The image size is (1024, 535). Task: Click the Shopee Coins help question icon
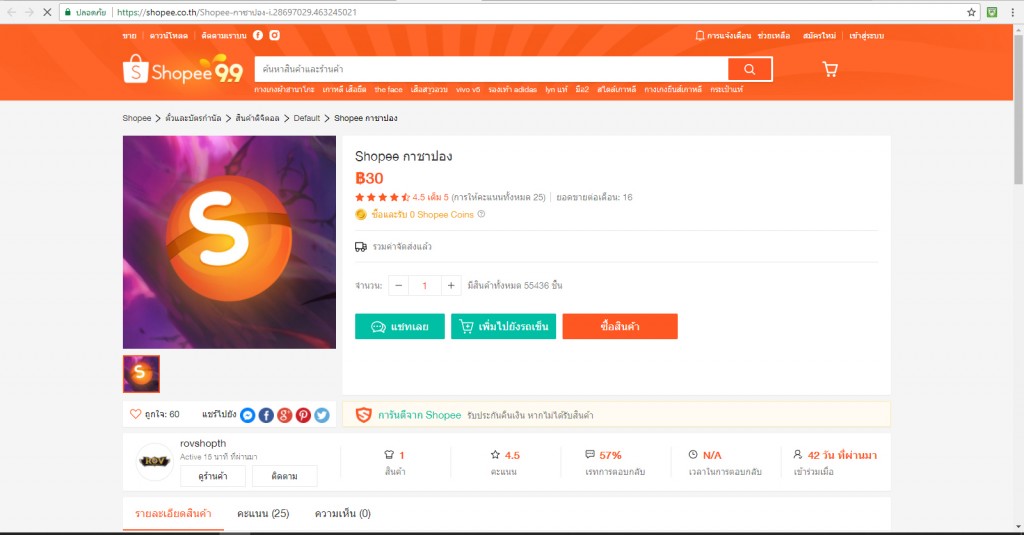(481, 214)
